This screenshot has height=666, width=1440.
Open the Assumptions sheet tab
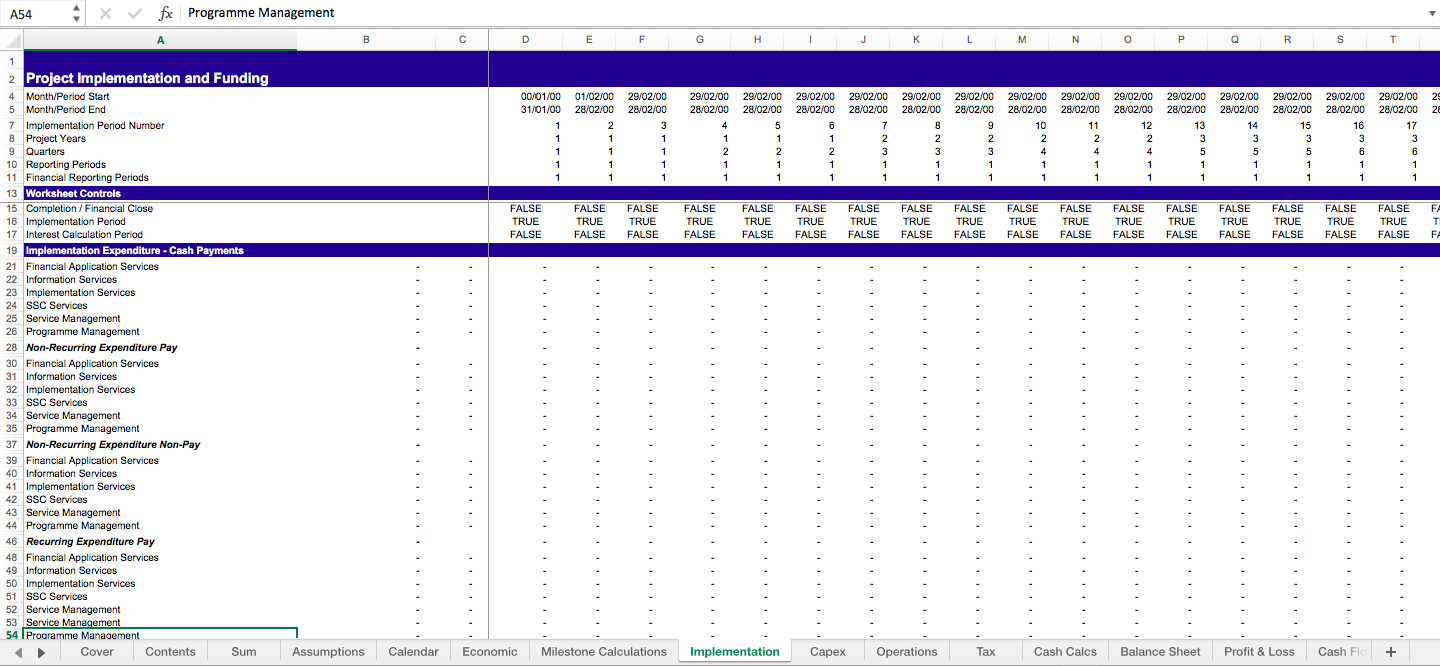(328, 652)
